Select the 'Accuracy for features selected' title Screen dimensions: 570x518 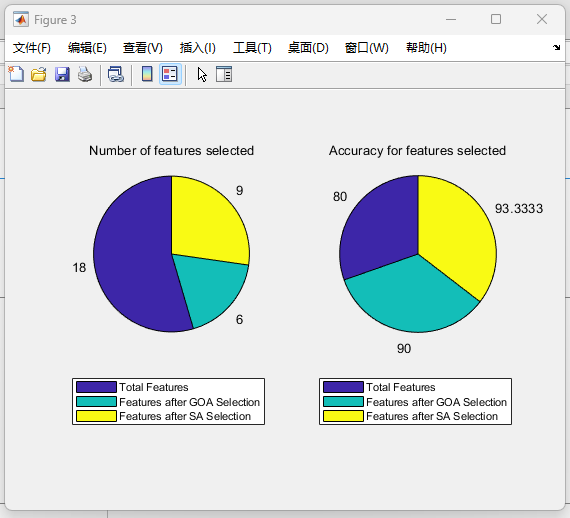(x=417, y=150)
